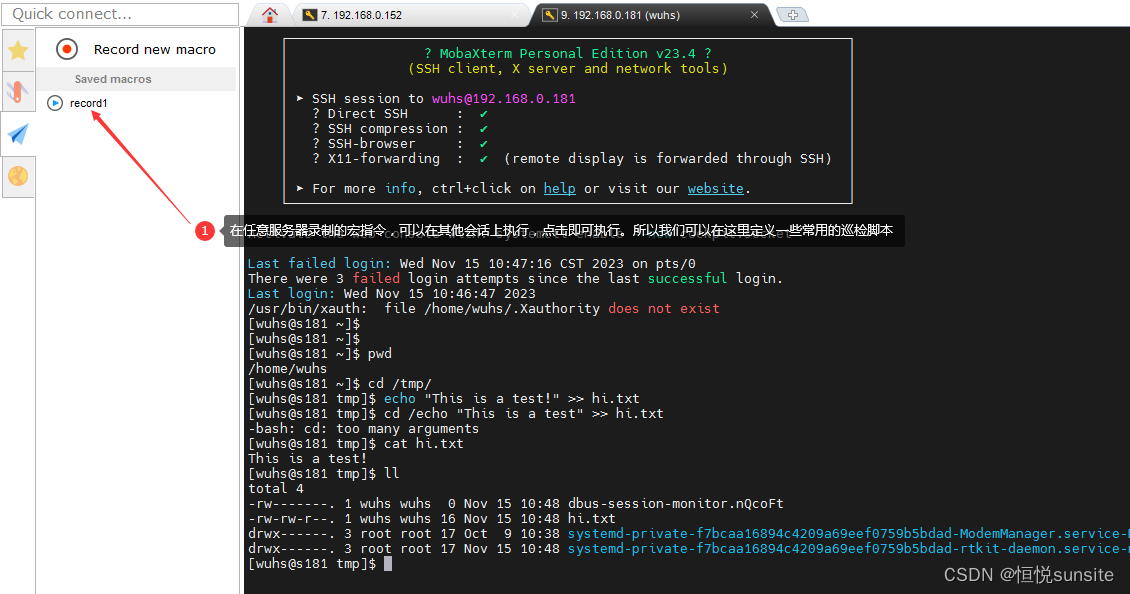Select the Macros paper plane sidebar tab

18,134
